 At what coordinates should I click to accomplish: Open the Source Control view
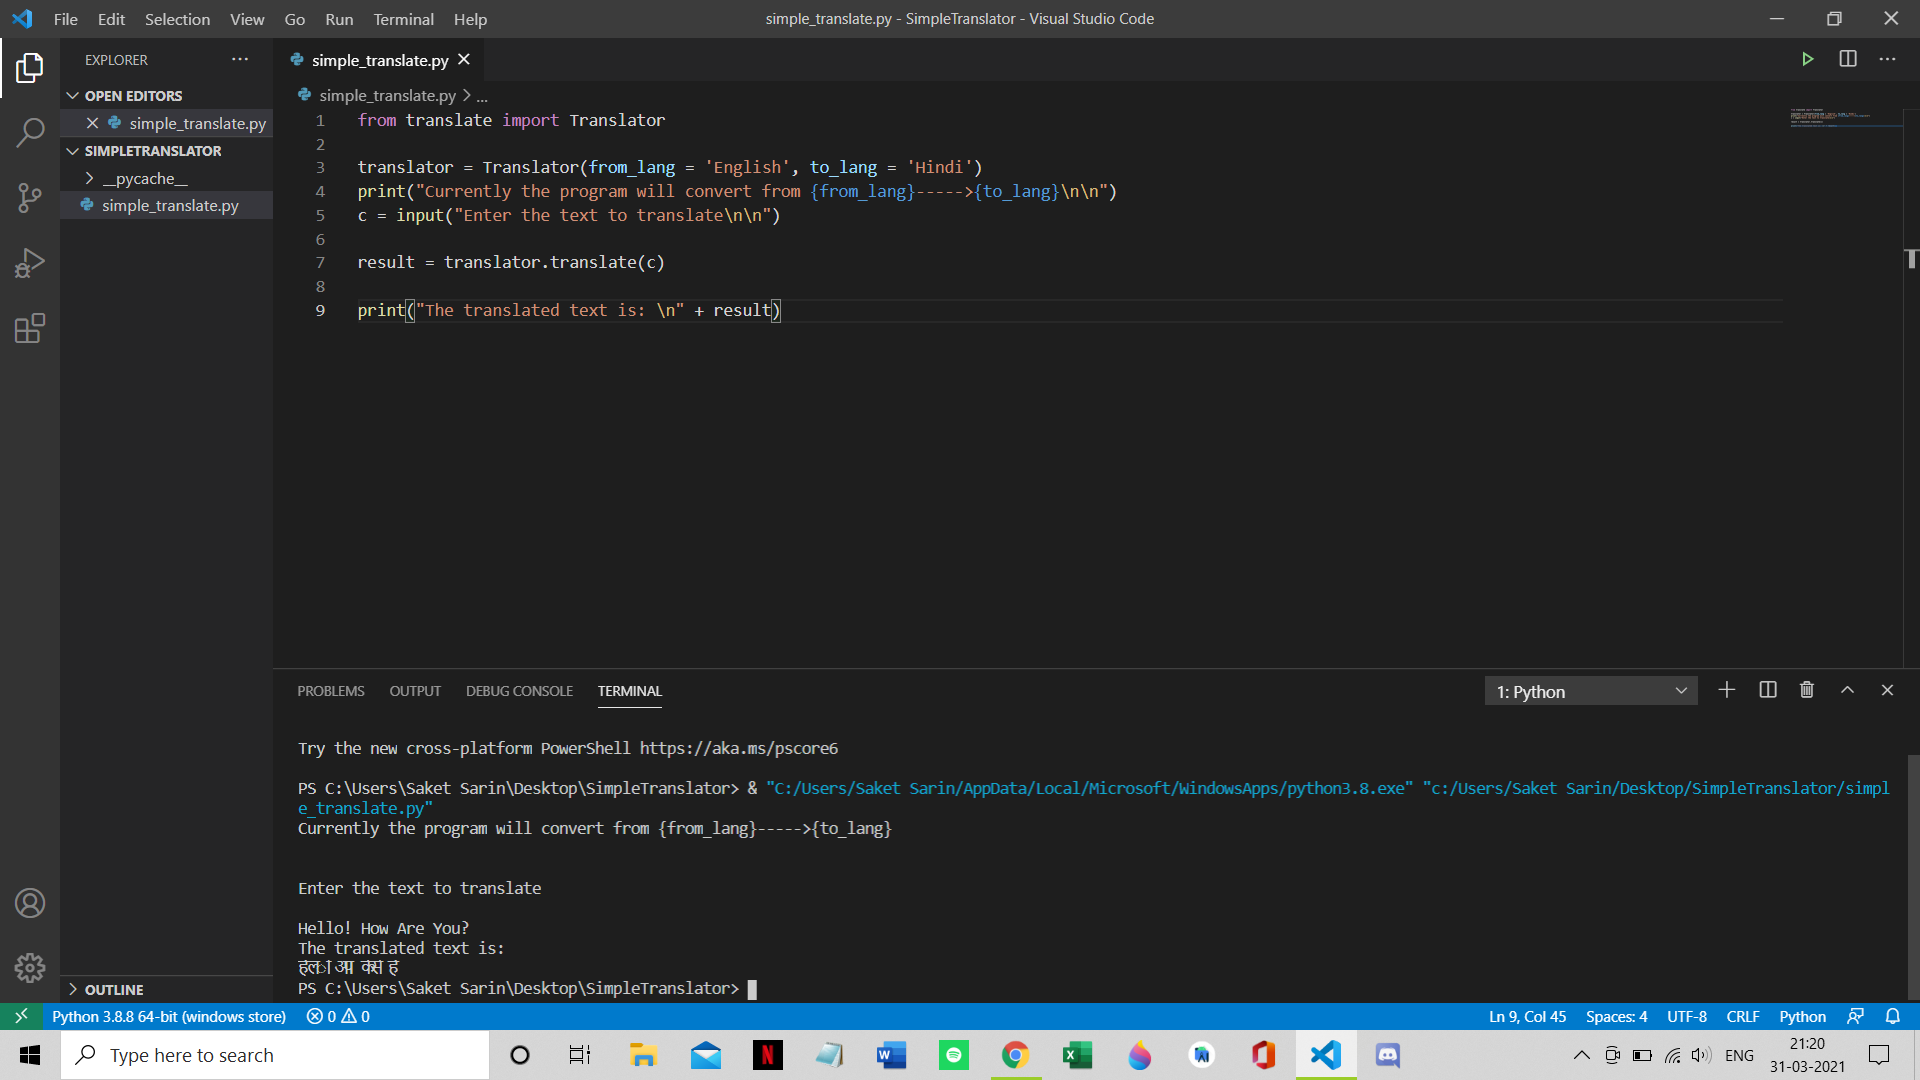point(30,197)
